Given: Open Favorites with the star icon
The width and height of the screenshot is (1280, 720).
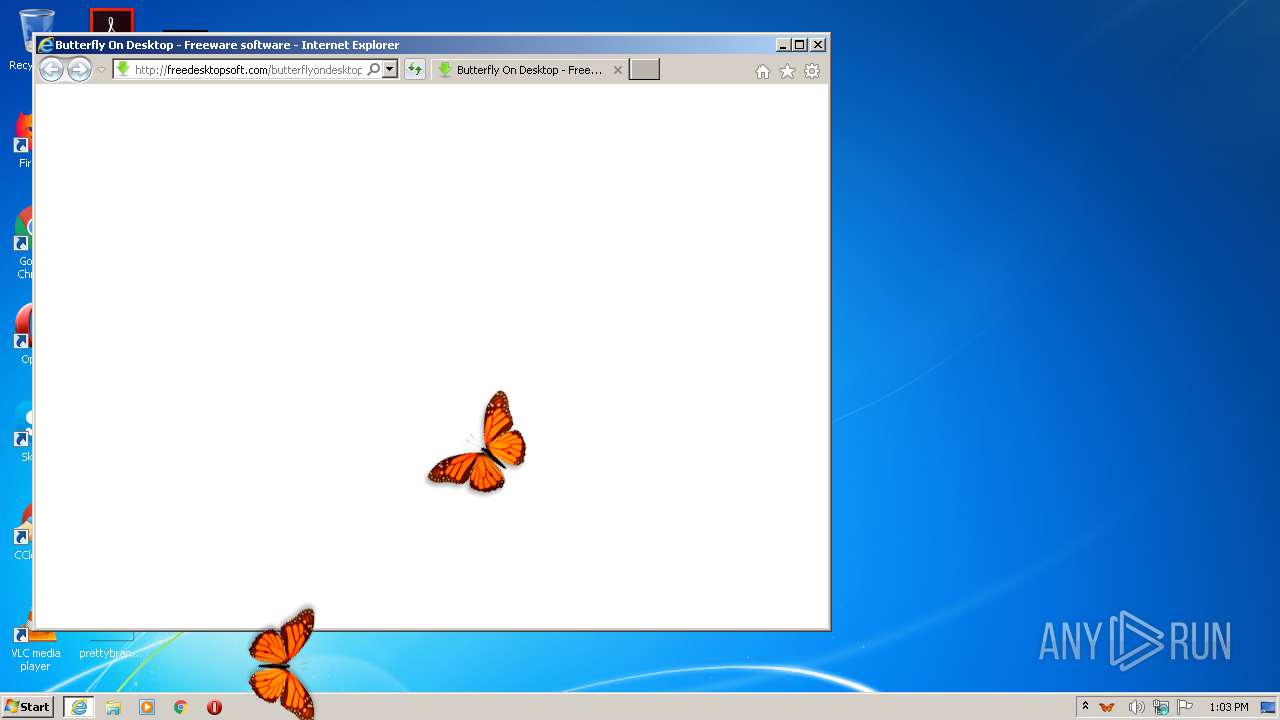Looking at the screenshot, I should (787, 71).
